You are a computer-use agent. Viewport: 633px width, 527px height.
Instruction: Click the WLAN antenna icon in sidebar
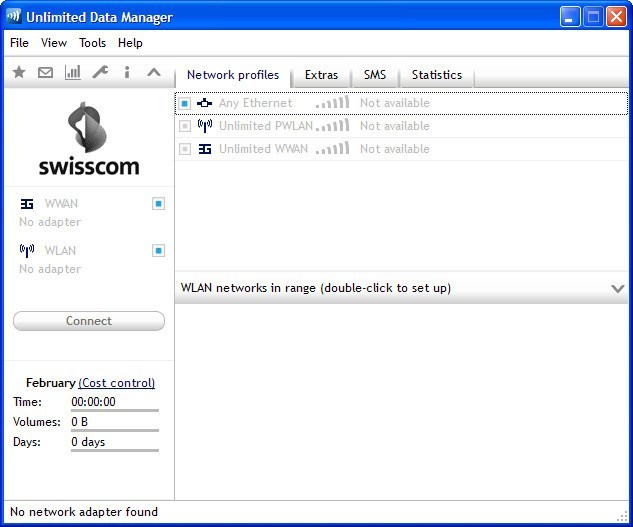27,251
